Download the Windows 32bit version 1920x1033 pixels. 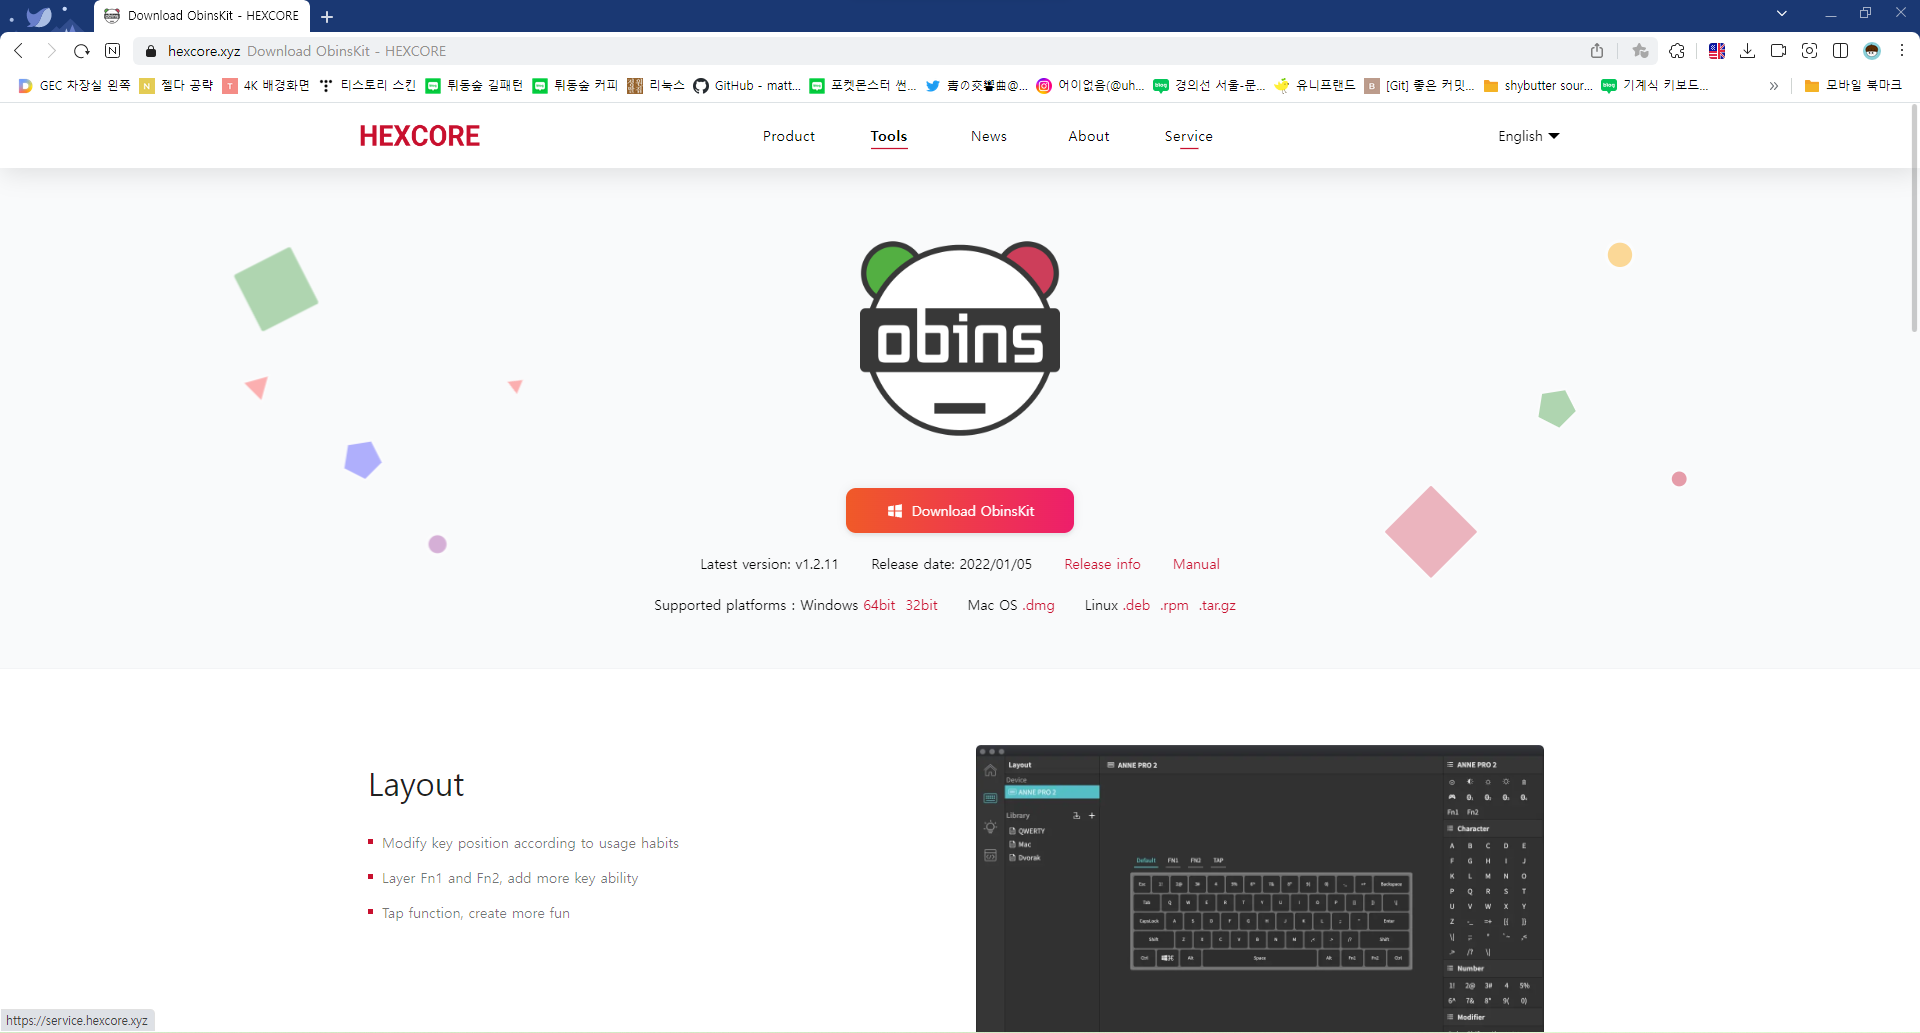tap(922, 605)
